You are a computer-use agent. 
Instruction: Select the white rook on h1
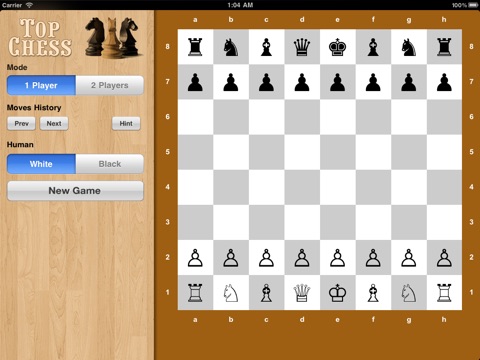pos(444,293)
